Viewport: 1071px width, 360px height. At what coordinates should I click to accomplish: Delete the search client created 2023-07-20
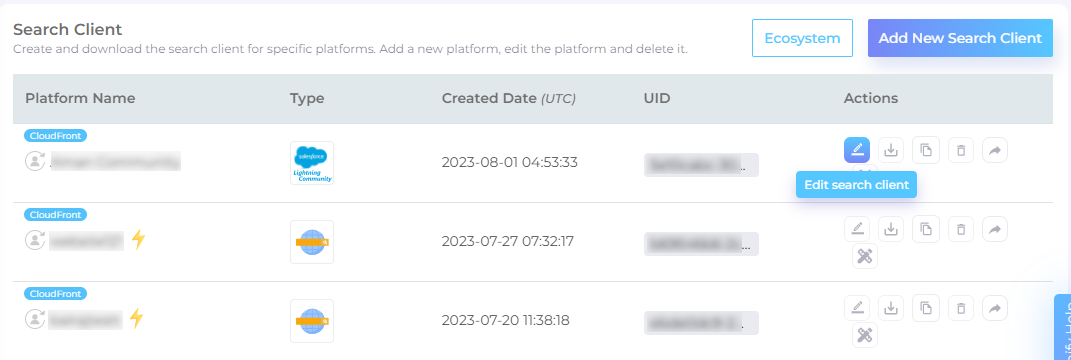point(961,308)
